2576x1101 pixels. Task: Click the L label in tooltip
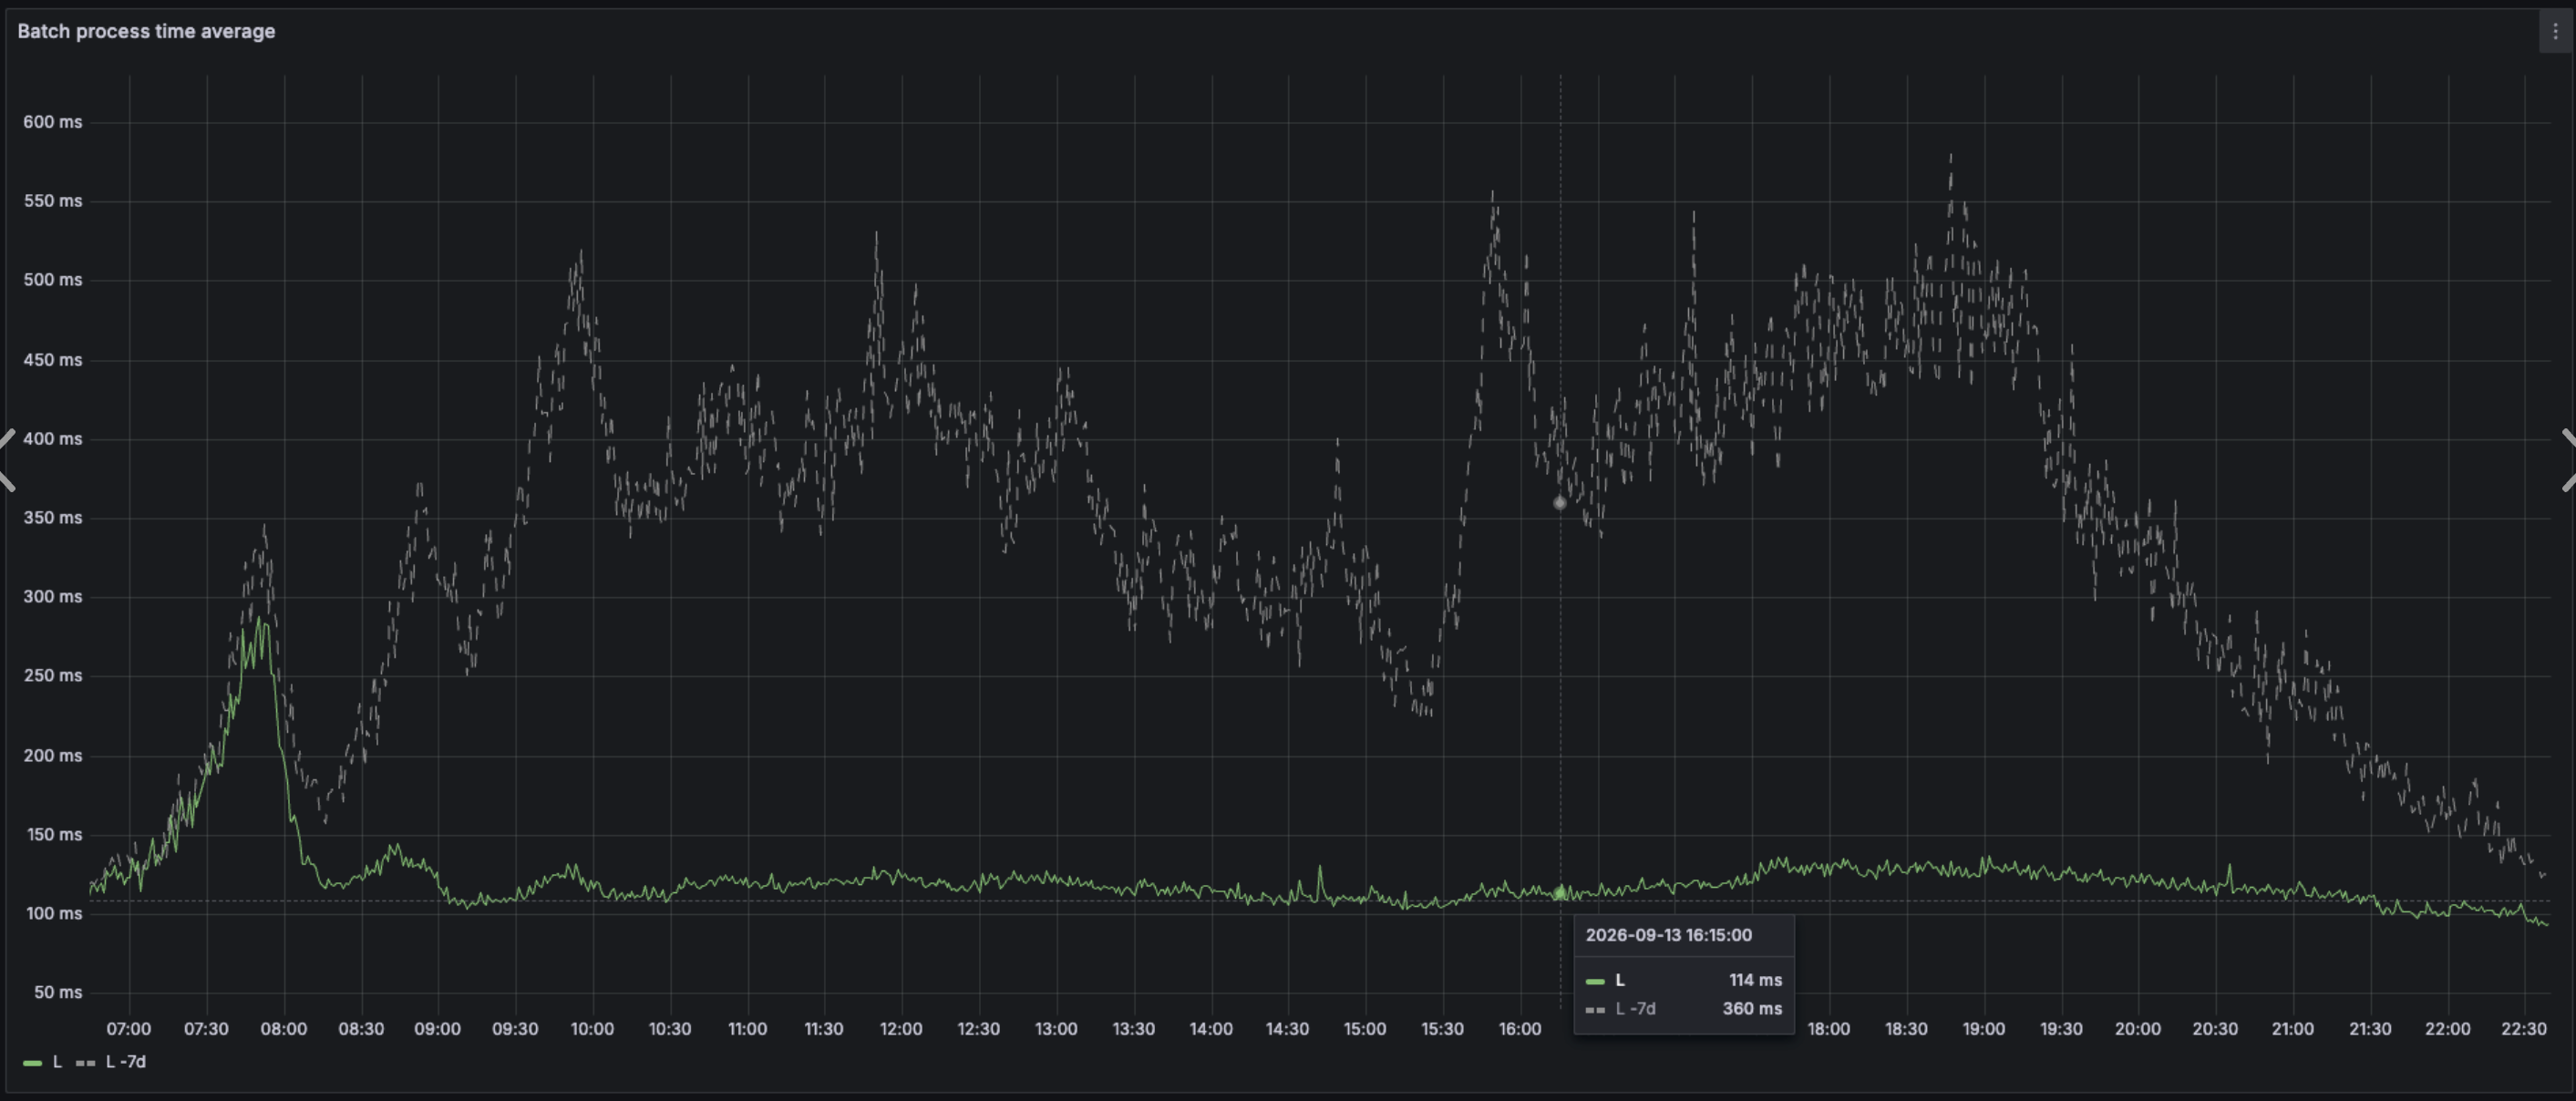click(1620, 980)
